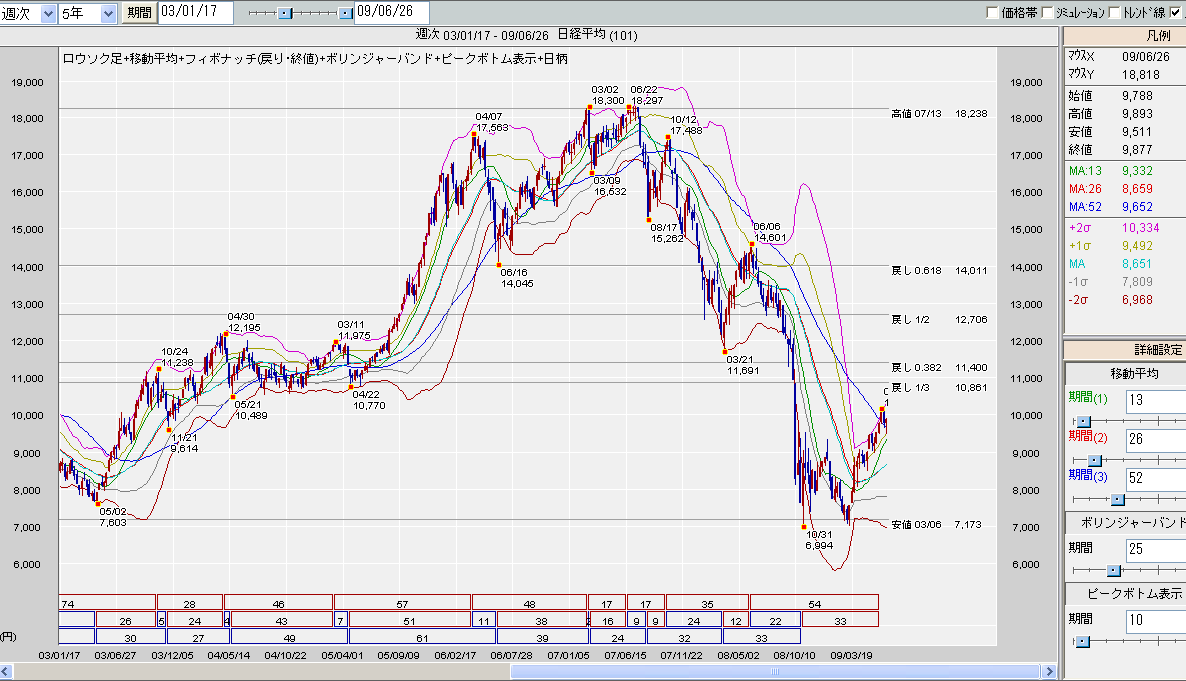Click the +2σ legend value 10,334
The height and width of the screenshot is (681, 1186).
tap(1141, 228)
